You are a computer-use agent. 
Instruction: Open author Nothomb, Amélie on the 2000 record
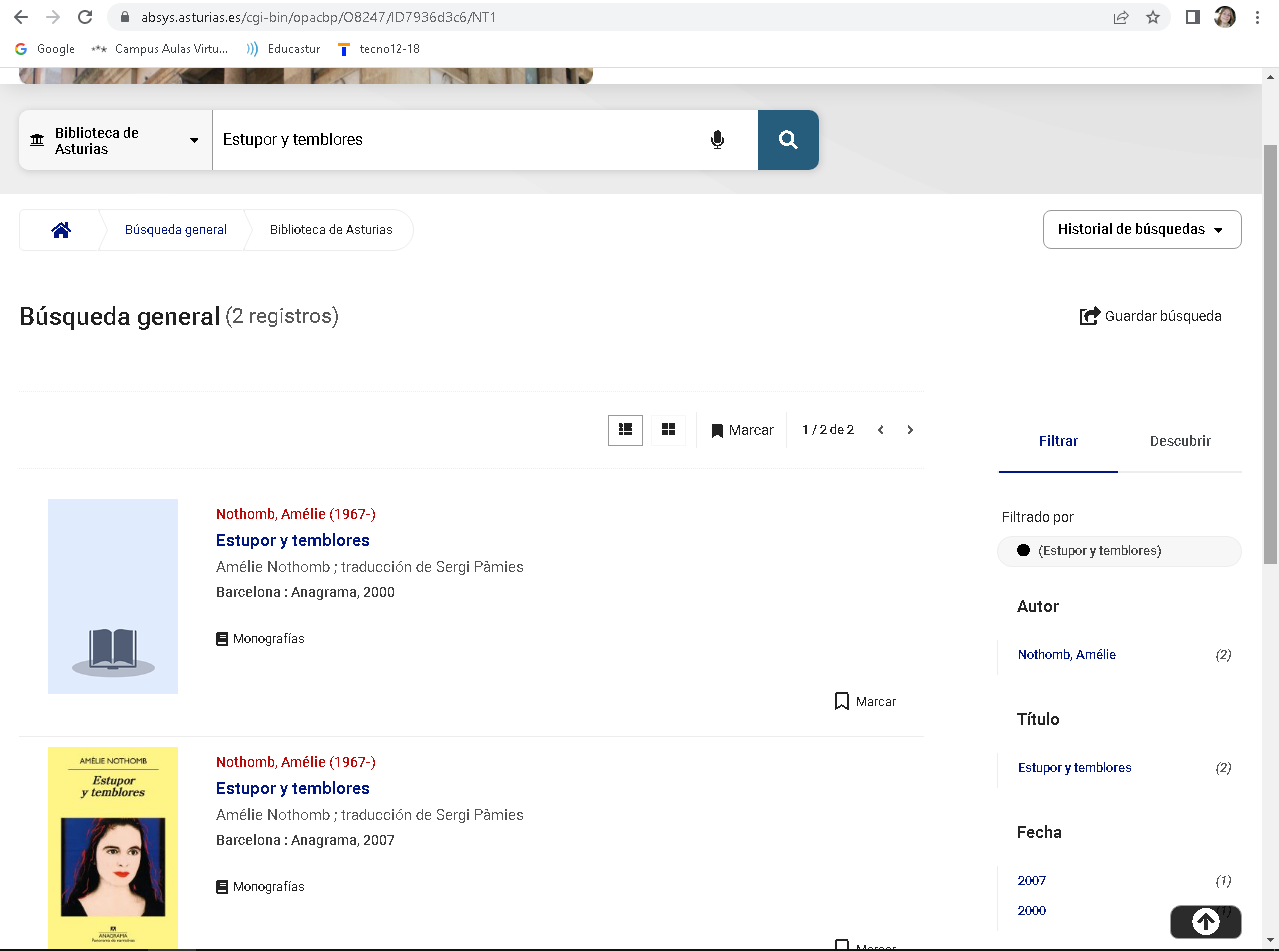point(296,514)
